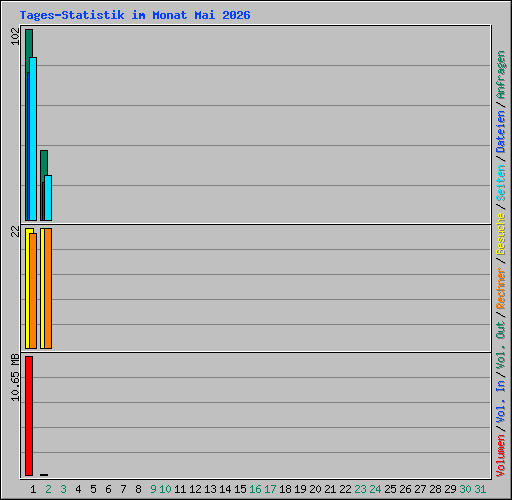The image size is (512, 500).
Task: Click the red Volumen legend label
Action: point(501,455)
